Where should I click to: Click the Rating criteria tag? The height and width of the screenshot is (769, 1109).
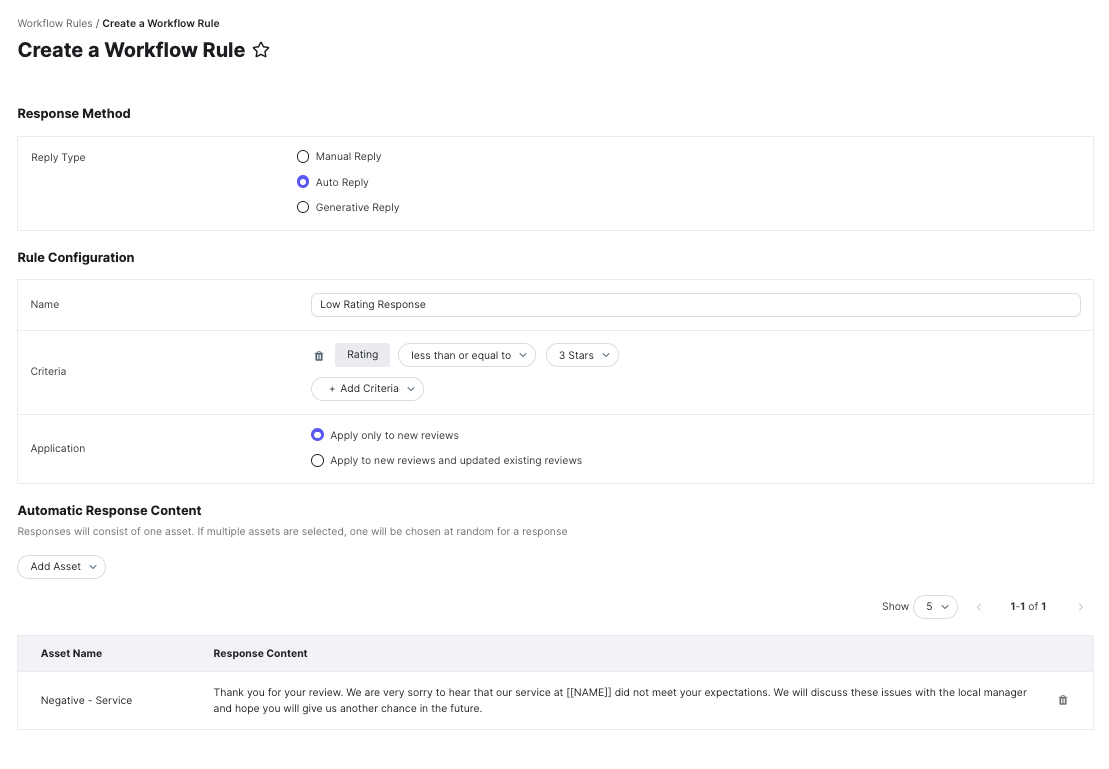(x=362, y=355)
